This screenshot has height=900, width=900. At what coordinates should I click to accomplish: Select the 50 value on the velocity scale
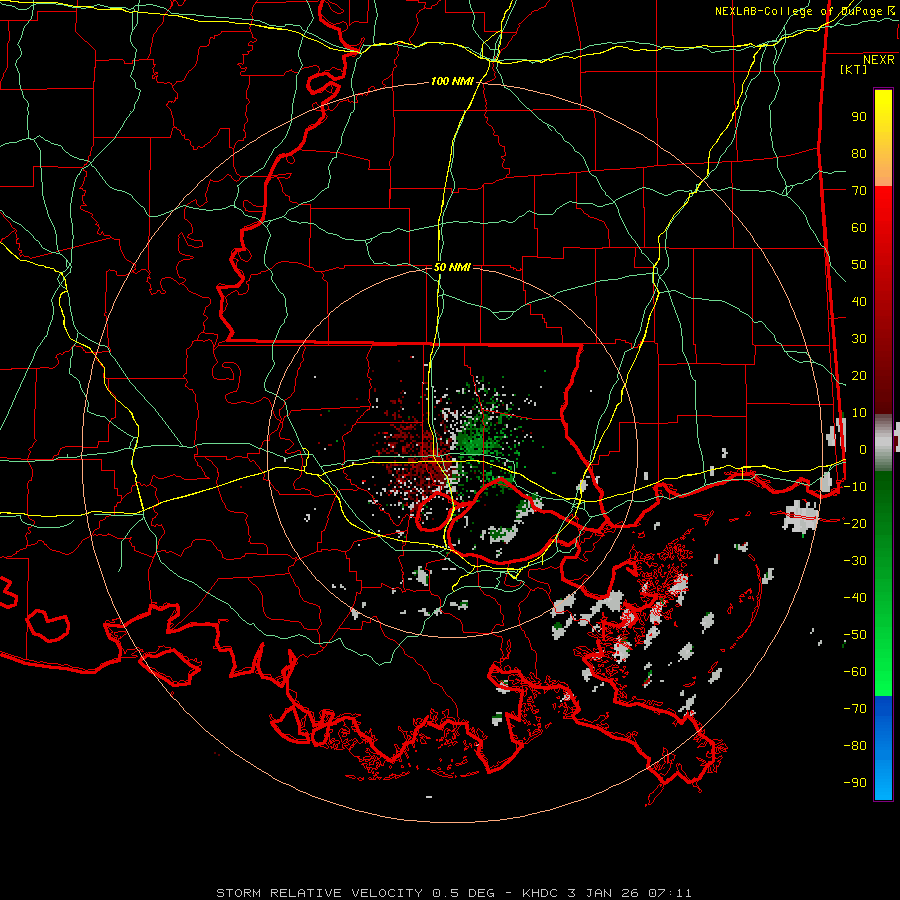click(x=859, y=265)
